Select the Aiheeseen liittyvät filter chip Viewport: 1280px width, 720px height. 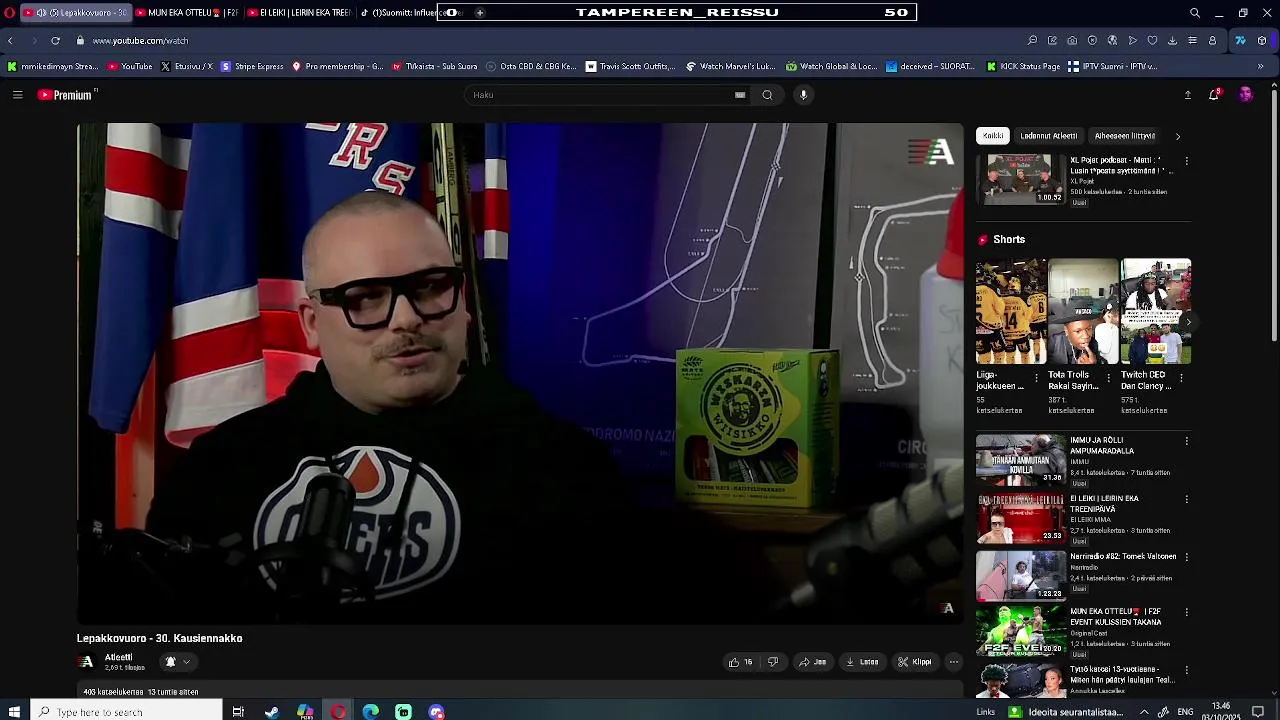[1125, 136]
